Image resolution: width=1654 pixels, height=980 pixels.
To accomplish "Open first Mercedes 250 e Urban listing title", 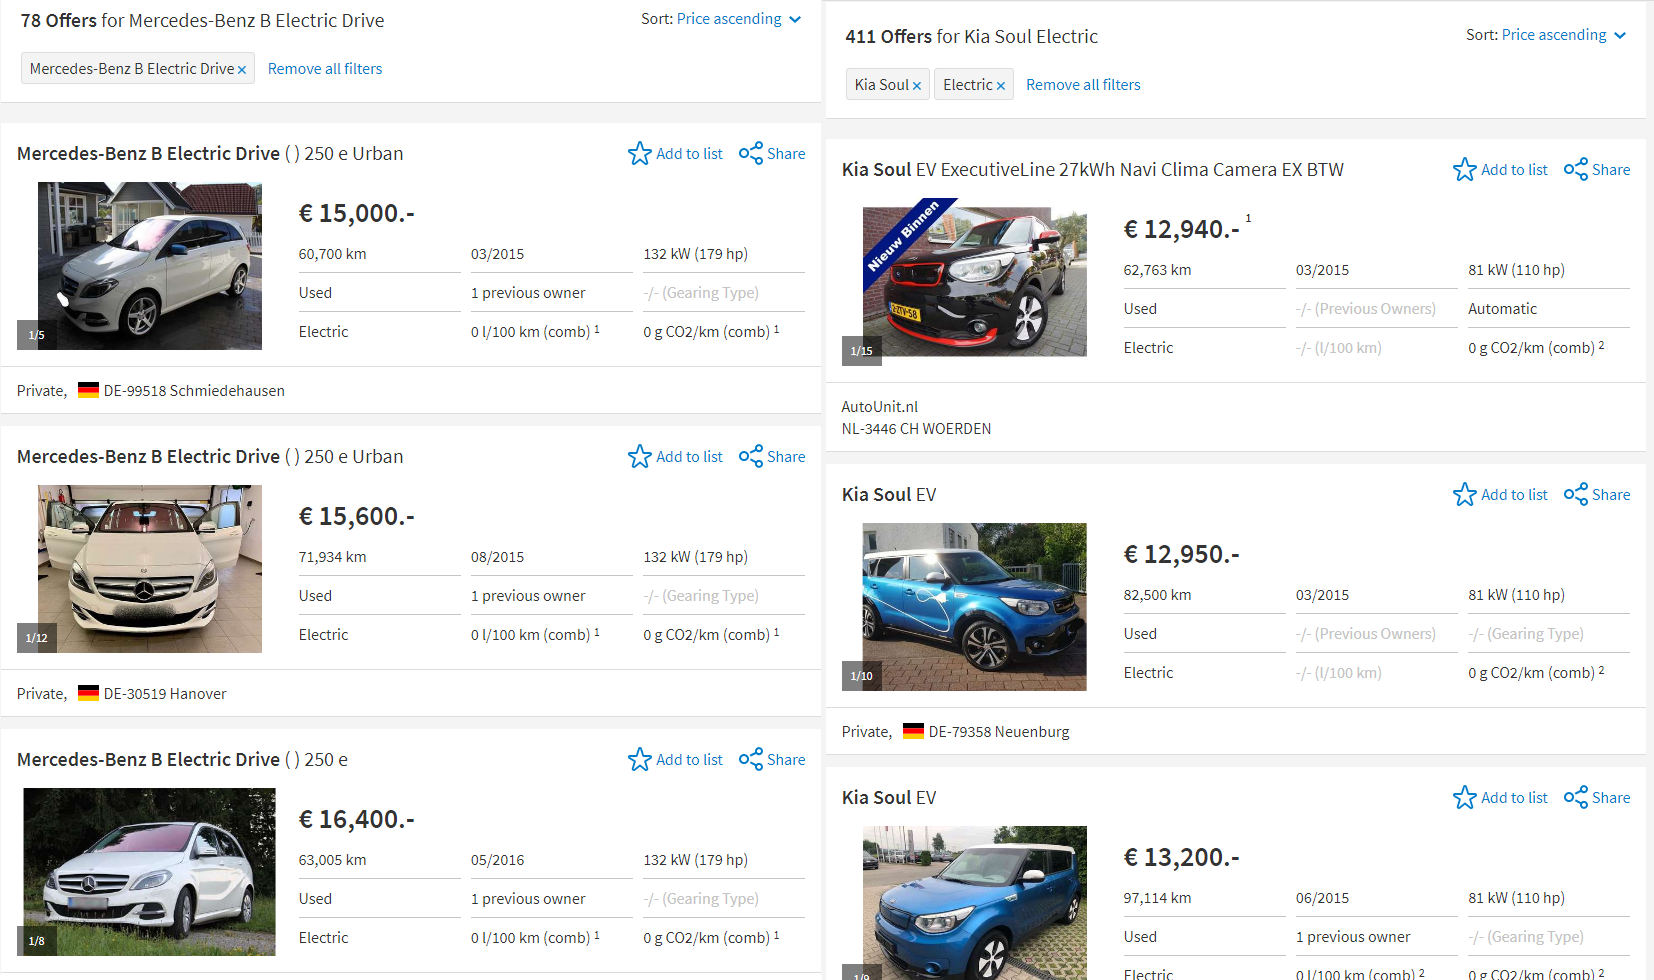I will (210, 153).
